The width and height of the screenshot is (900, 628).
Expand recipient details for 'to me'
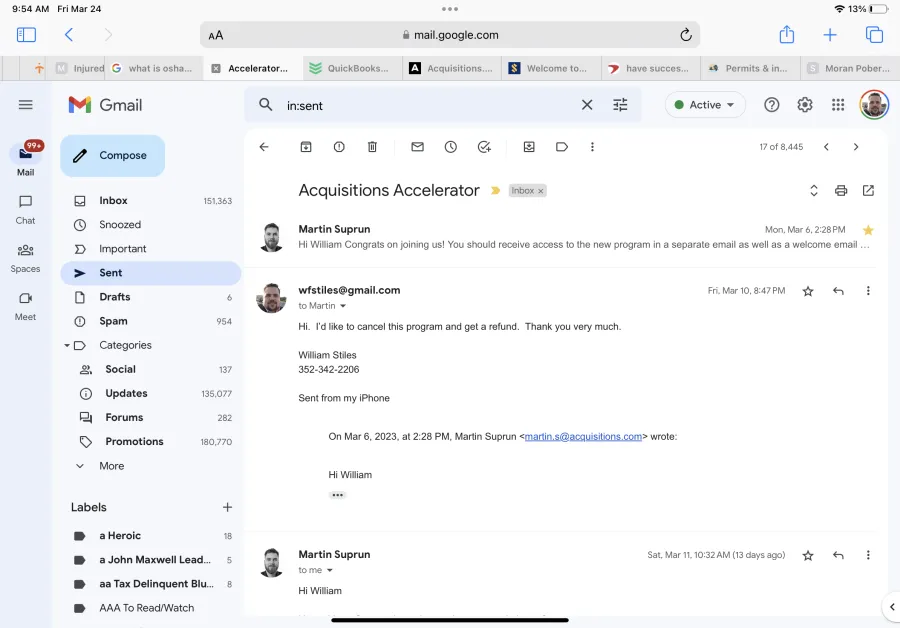(329, 570)
